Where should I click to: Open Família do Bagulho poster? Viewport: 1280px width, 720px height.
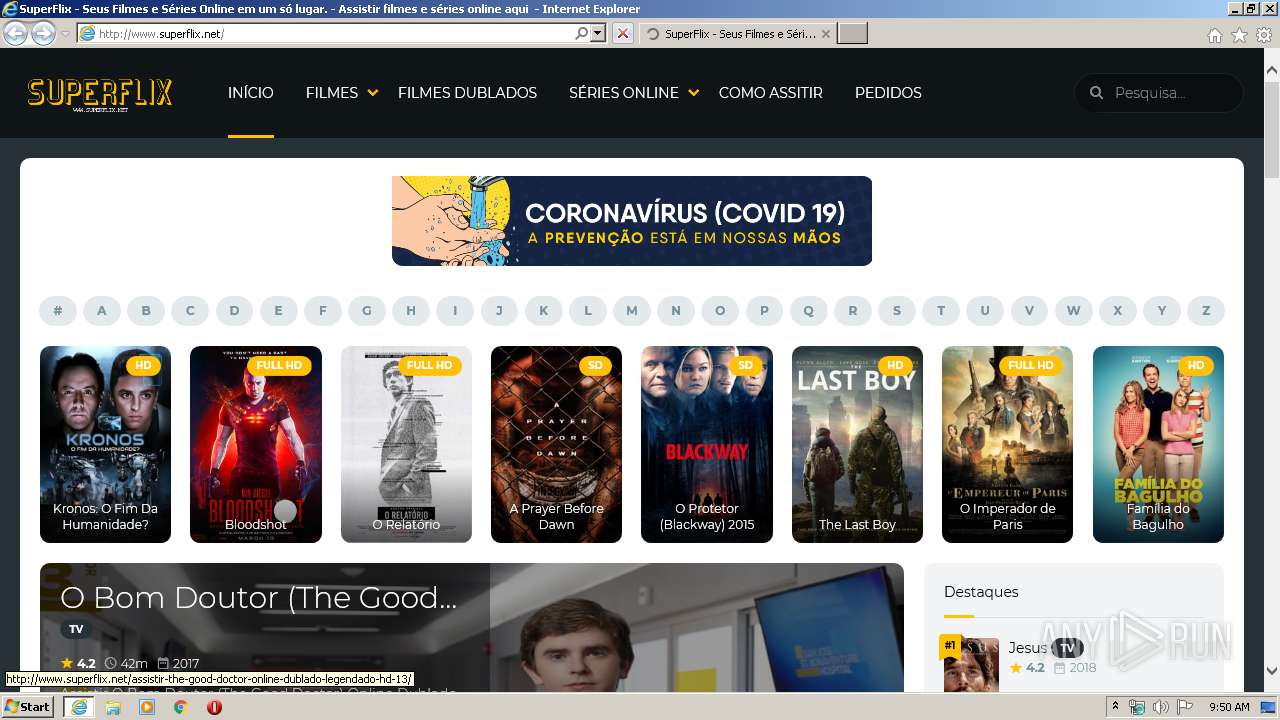1158,444
